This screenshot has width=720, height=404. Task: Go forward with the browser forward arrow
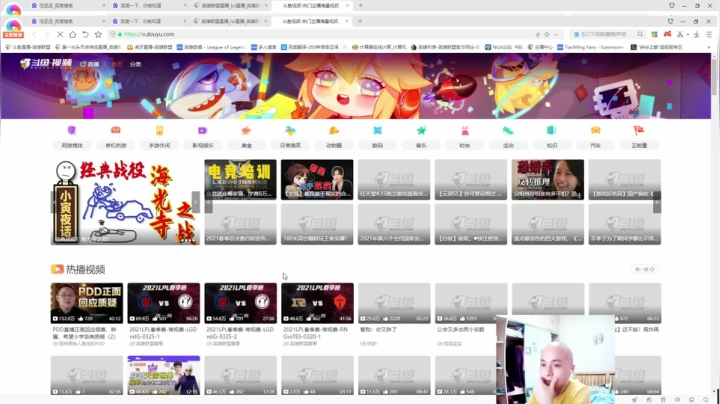pyautogui.click(x=47, y=34)
